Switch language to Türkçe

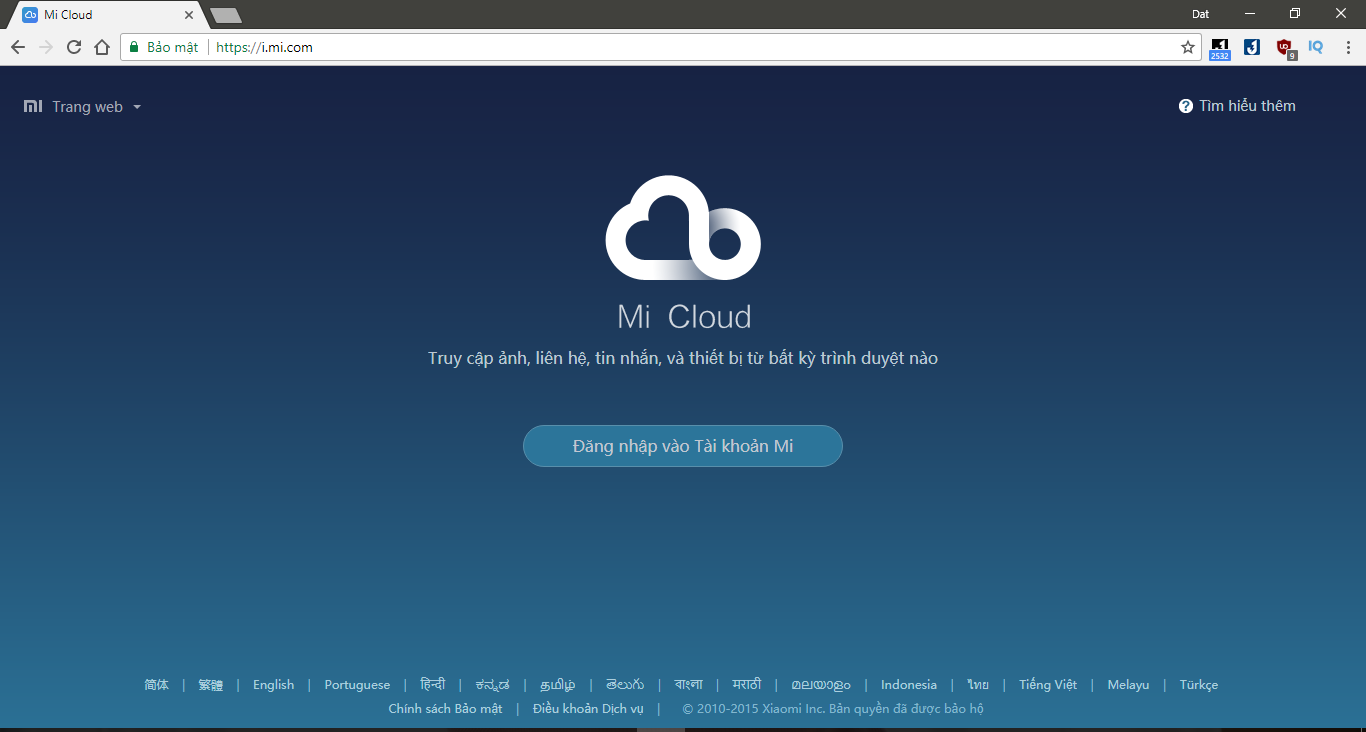coord(1199,685)
